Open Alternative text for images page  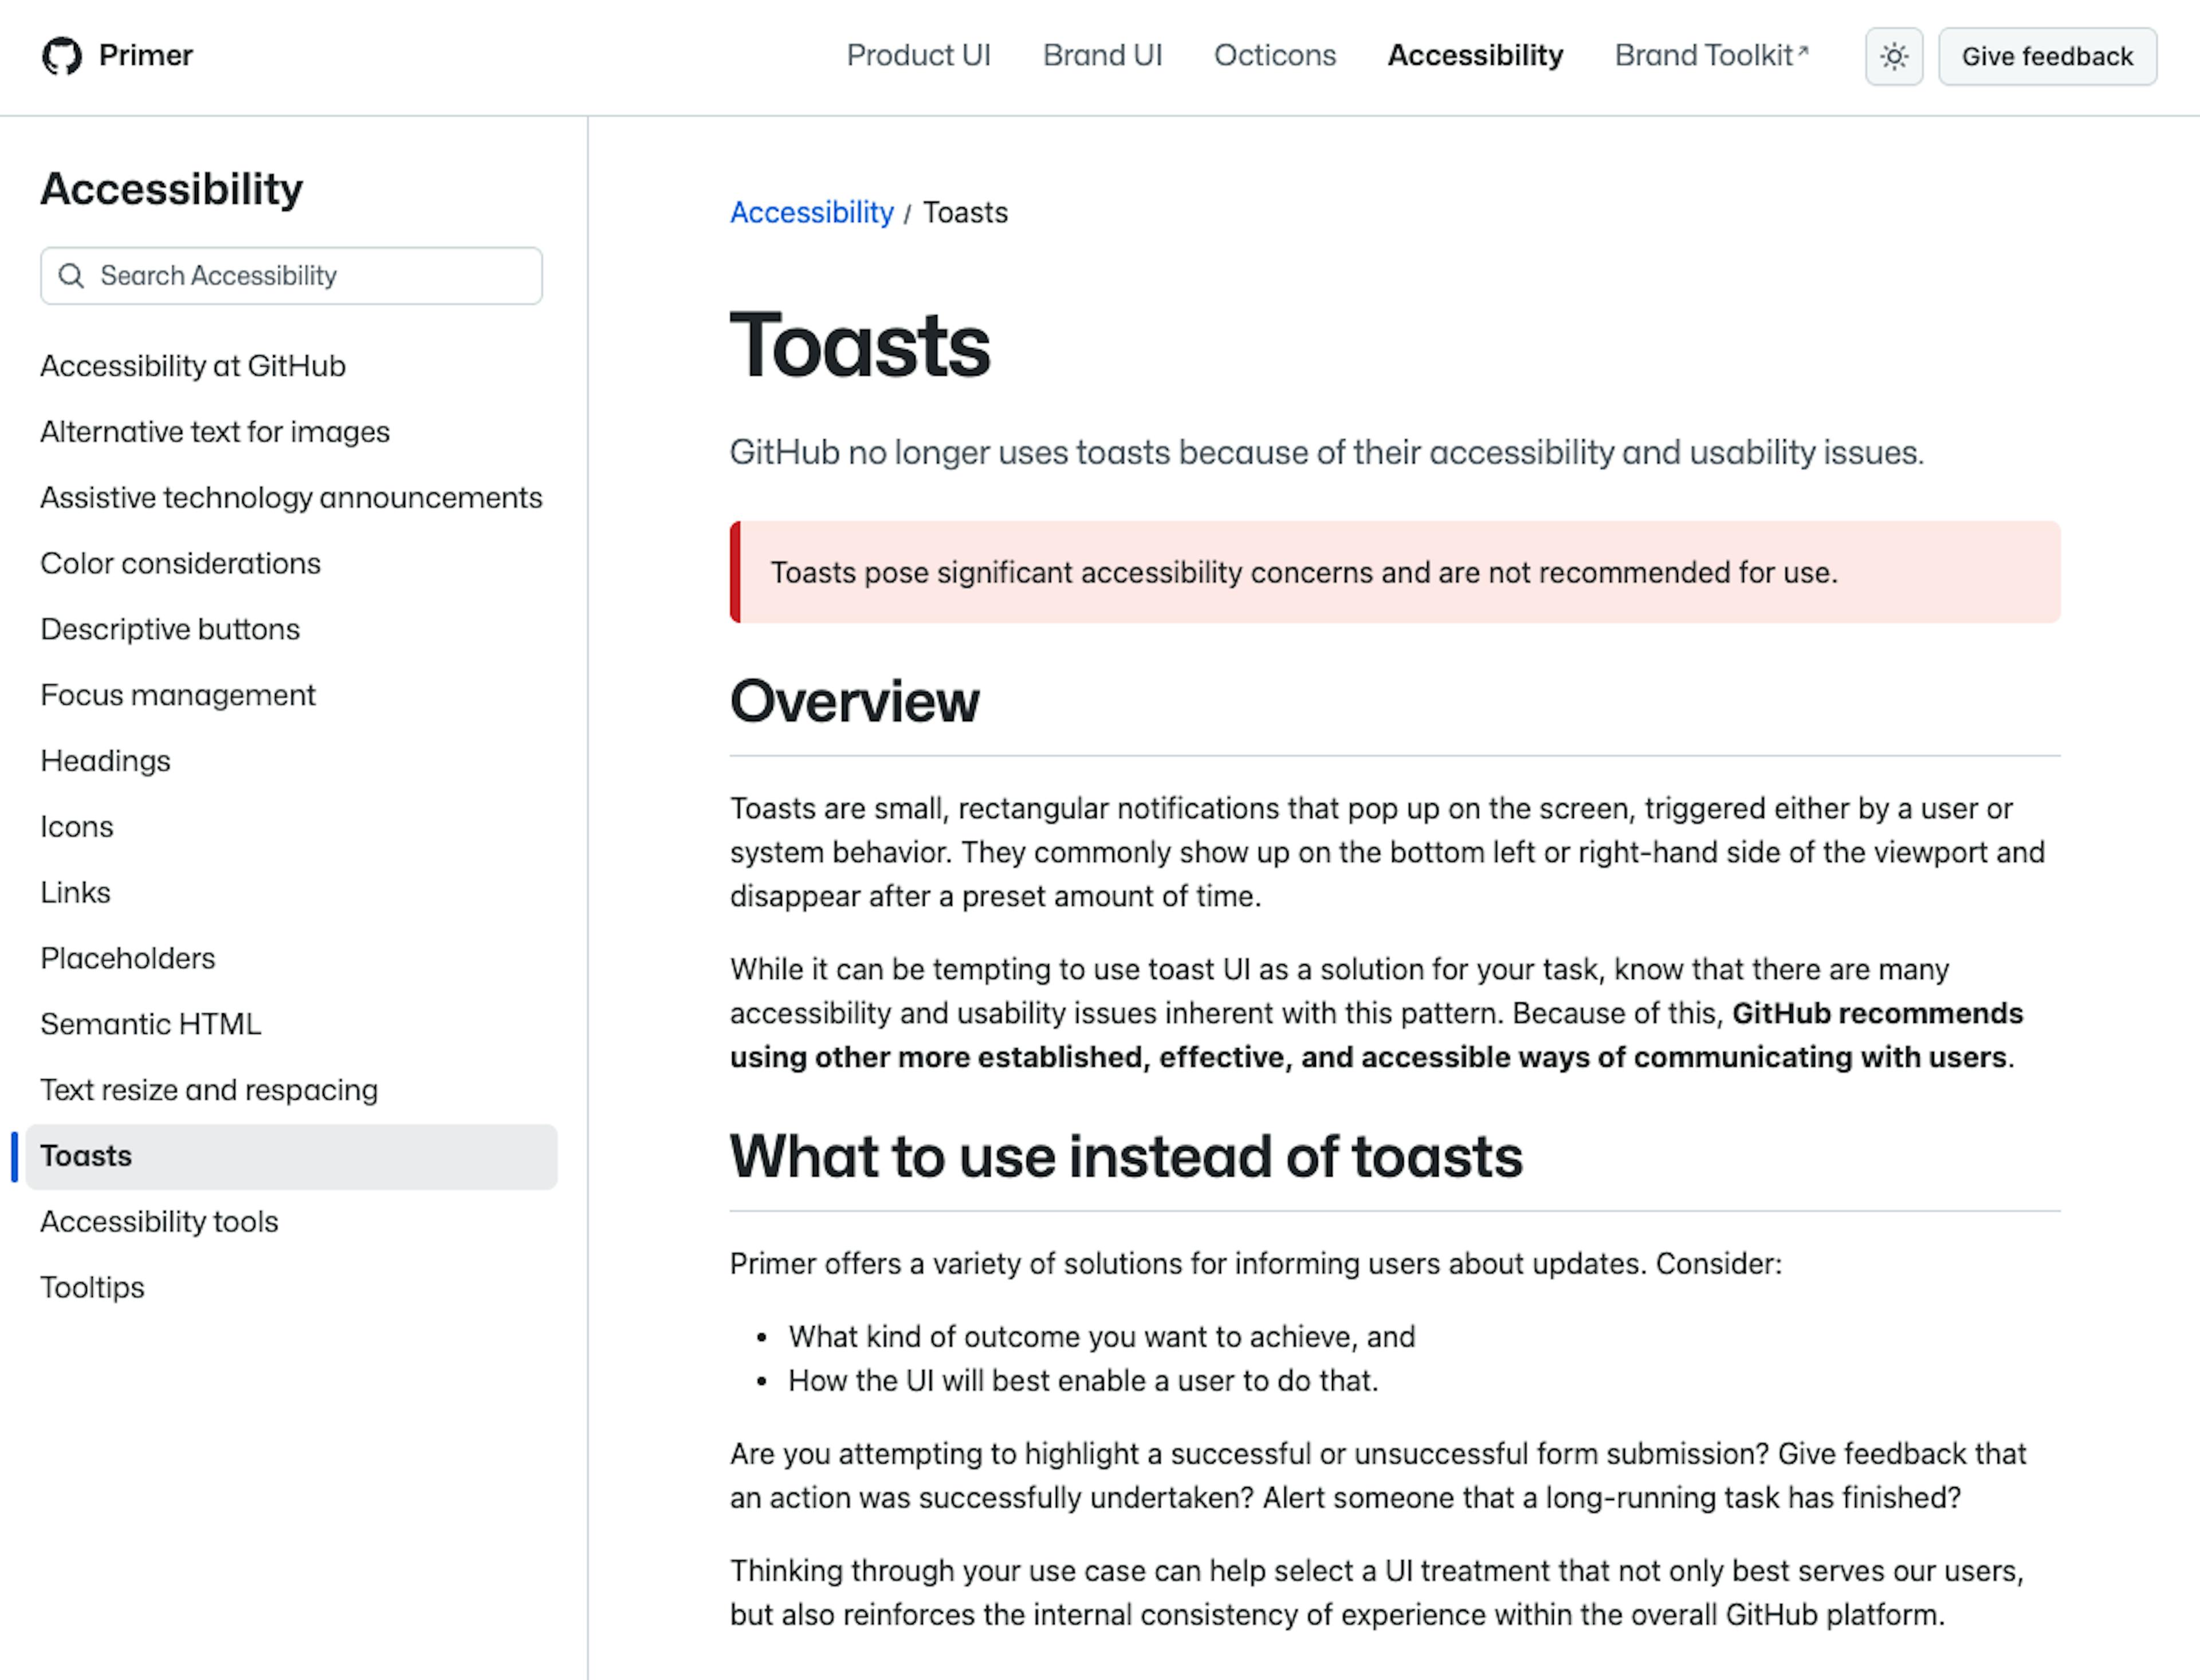(x=215, y=431)
